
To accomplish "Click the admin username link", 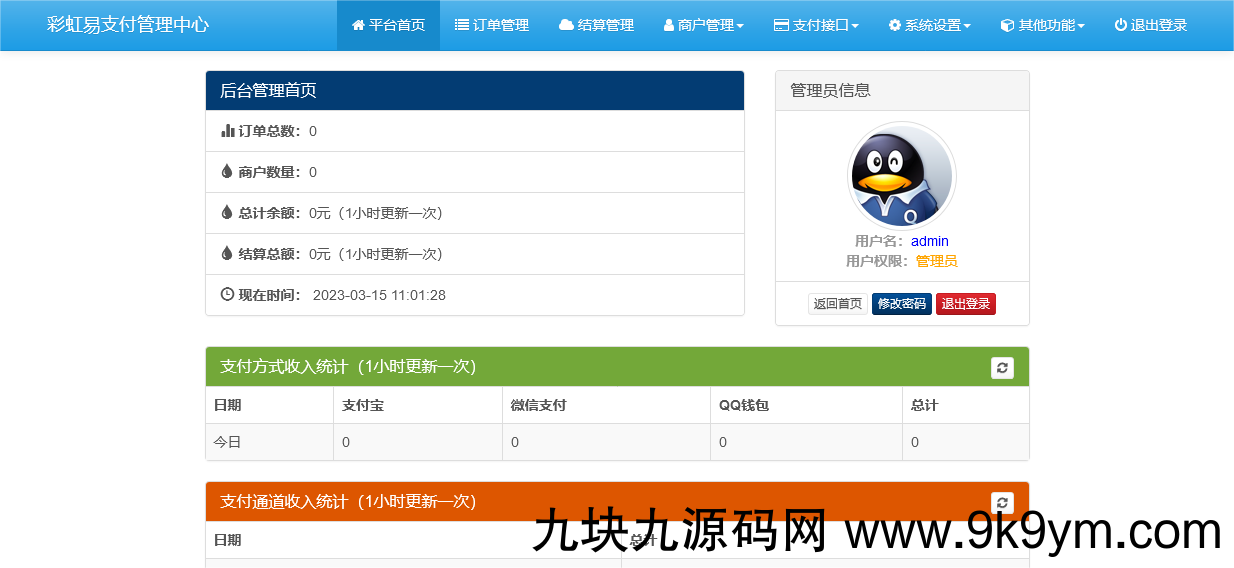I will (929, 241).
